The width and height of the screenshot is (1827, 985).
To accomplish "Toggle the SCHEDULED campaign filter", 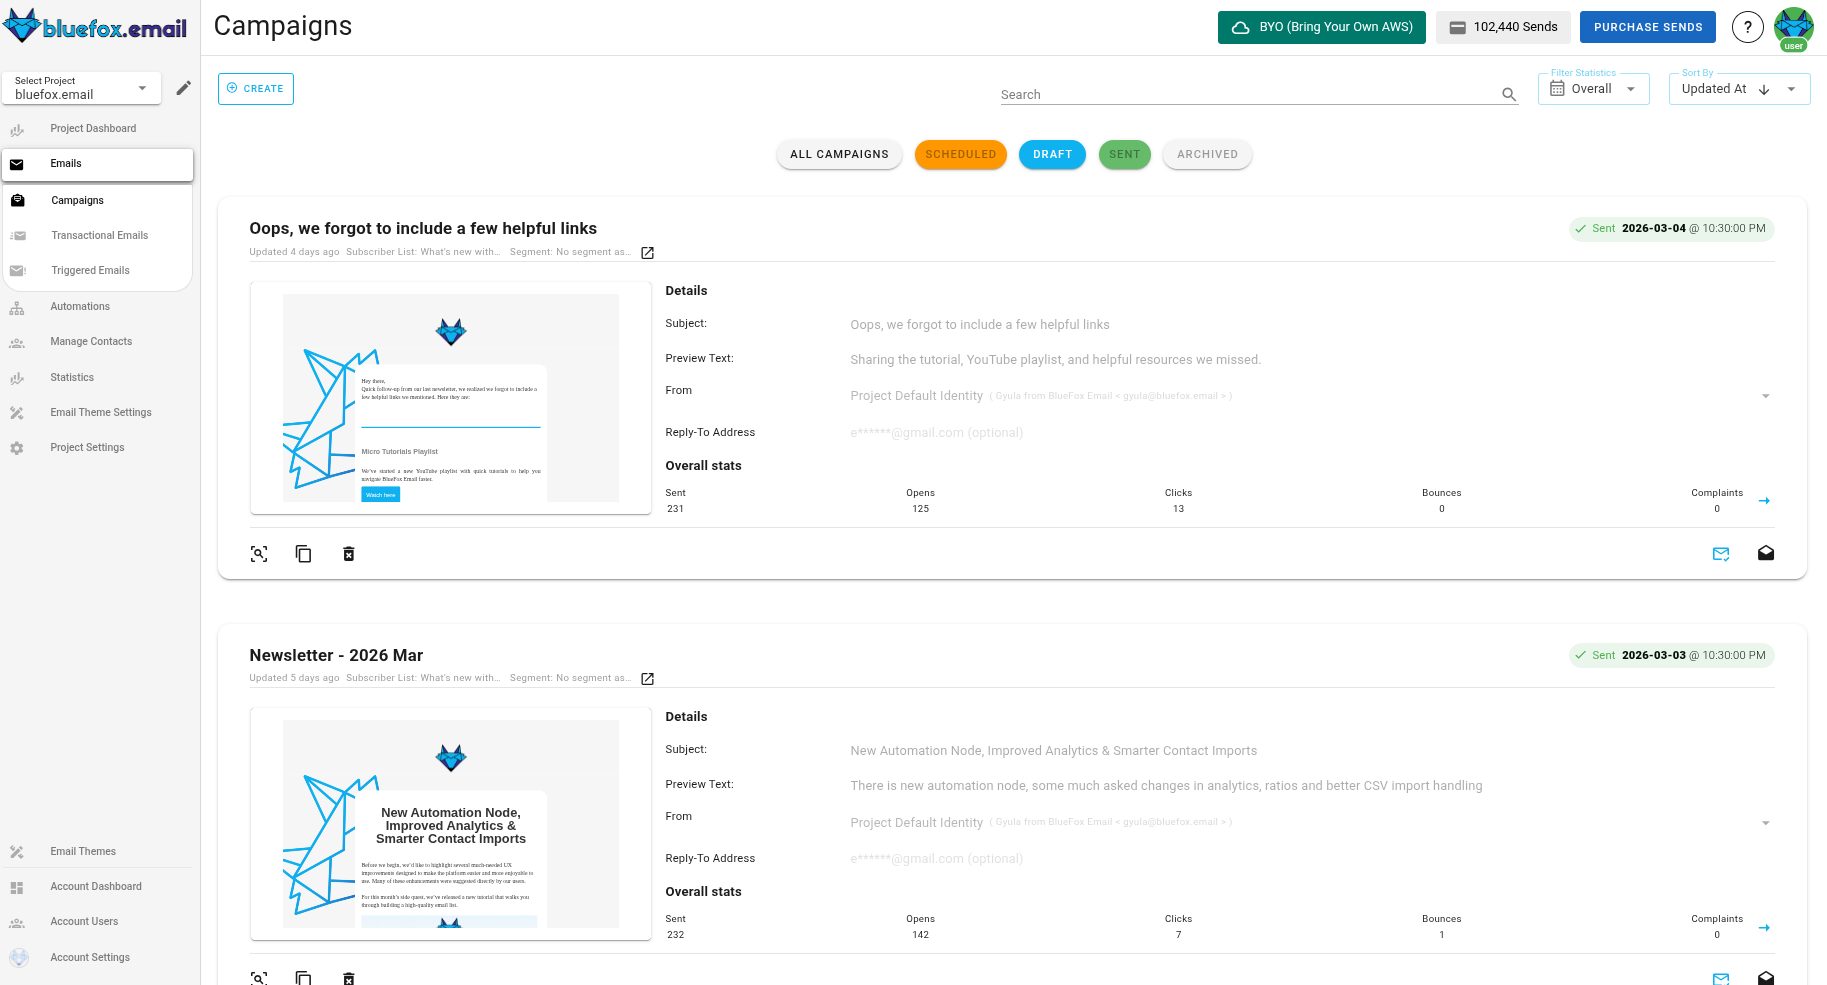I will [960, 154].
